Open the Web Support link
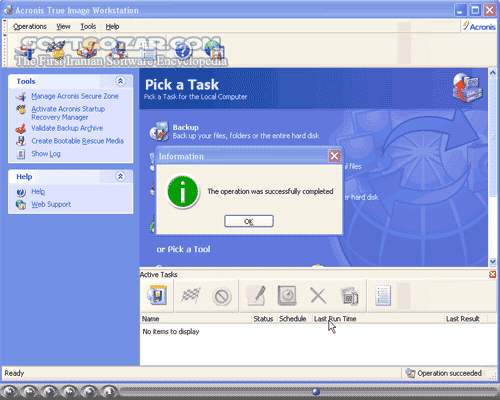 pyautogui.click(x=51, y=204)
